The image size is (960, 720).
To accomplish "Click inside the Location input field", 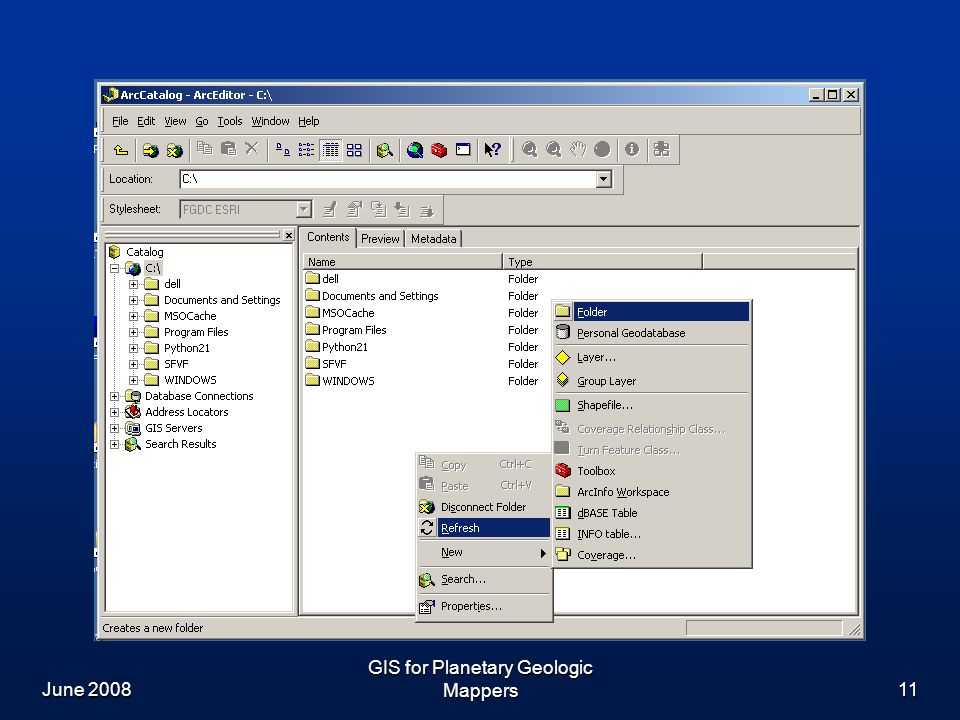I will (x=388, y=179).
